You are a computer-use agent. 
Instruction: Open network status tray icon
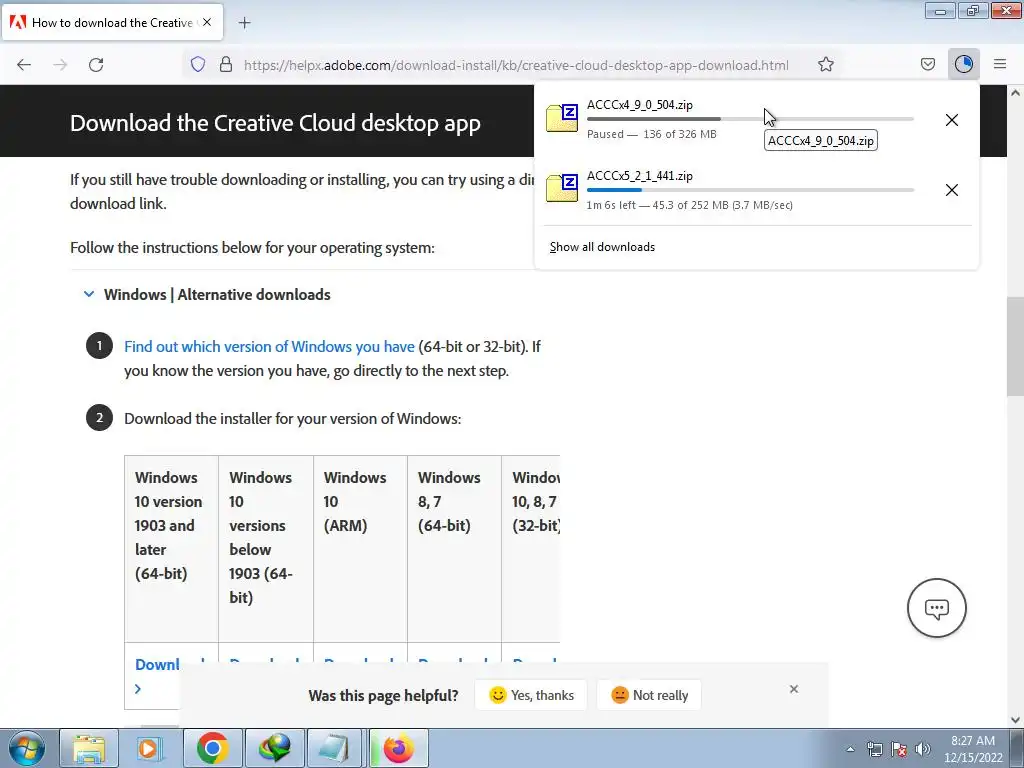point(874,749)
